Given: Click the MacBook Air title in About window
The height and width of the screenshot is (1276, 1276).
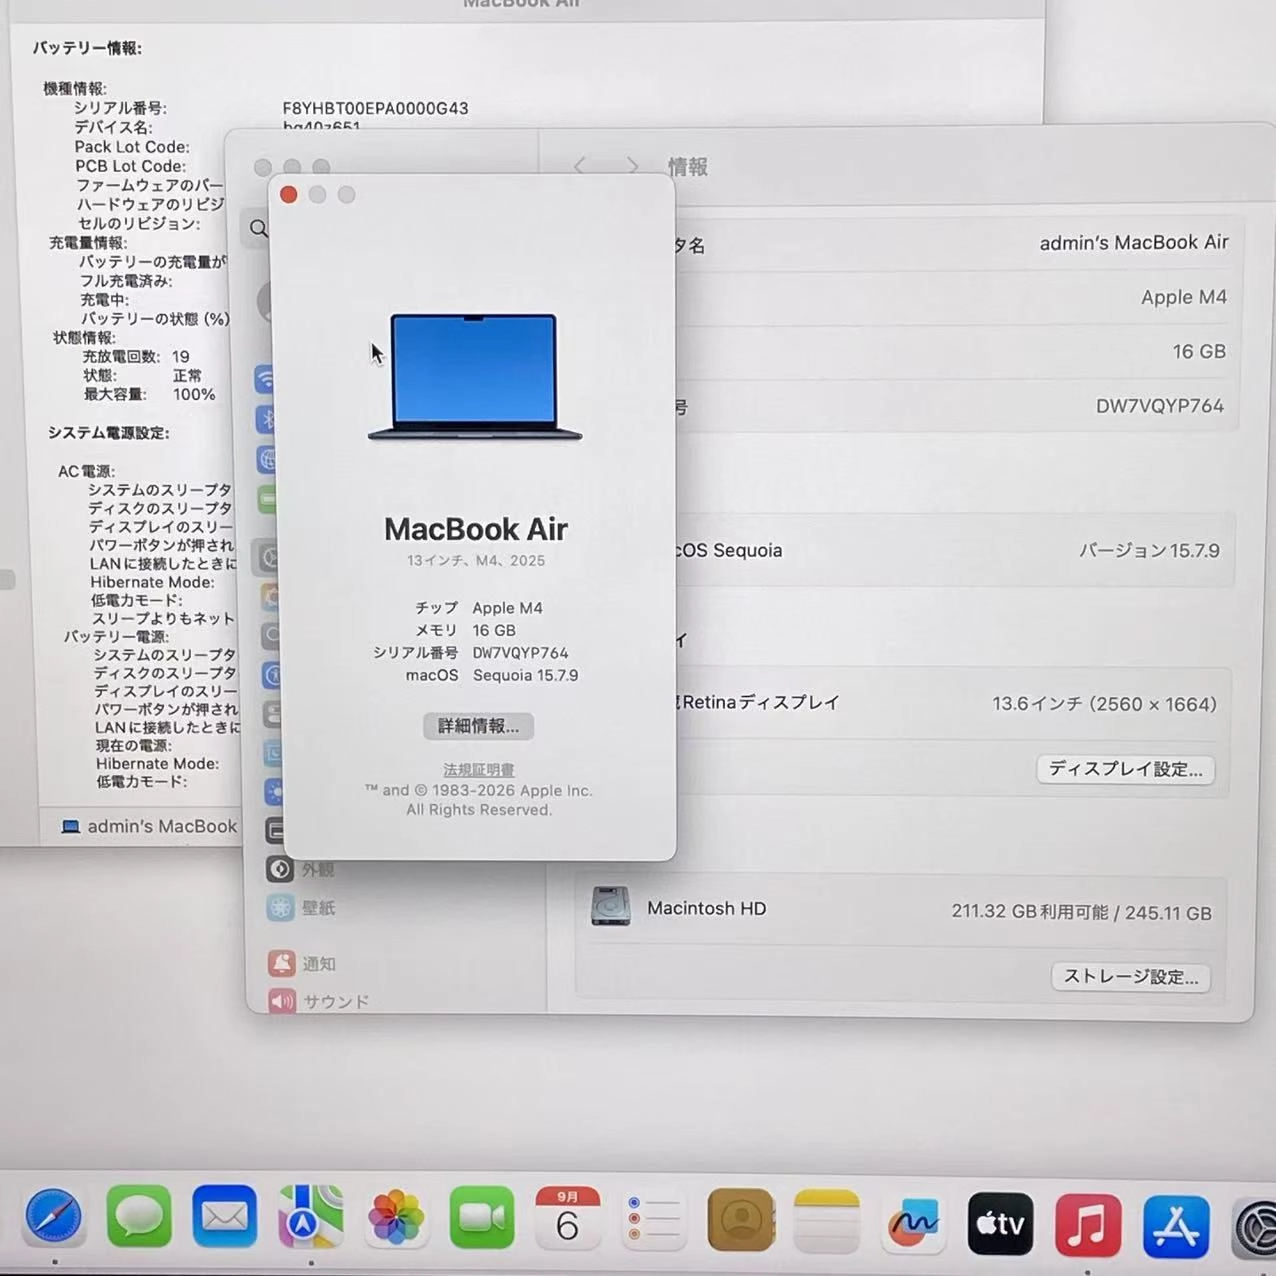Looking at the screenshot, I should (x=476, y=529).
